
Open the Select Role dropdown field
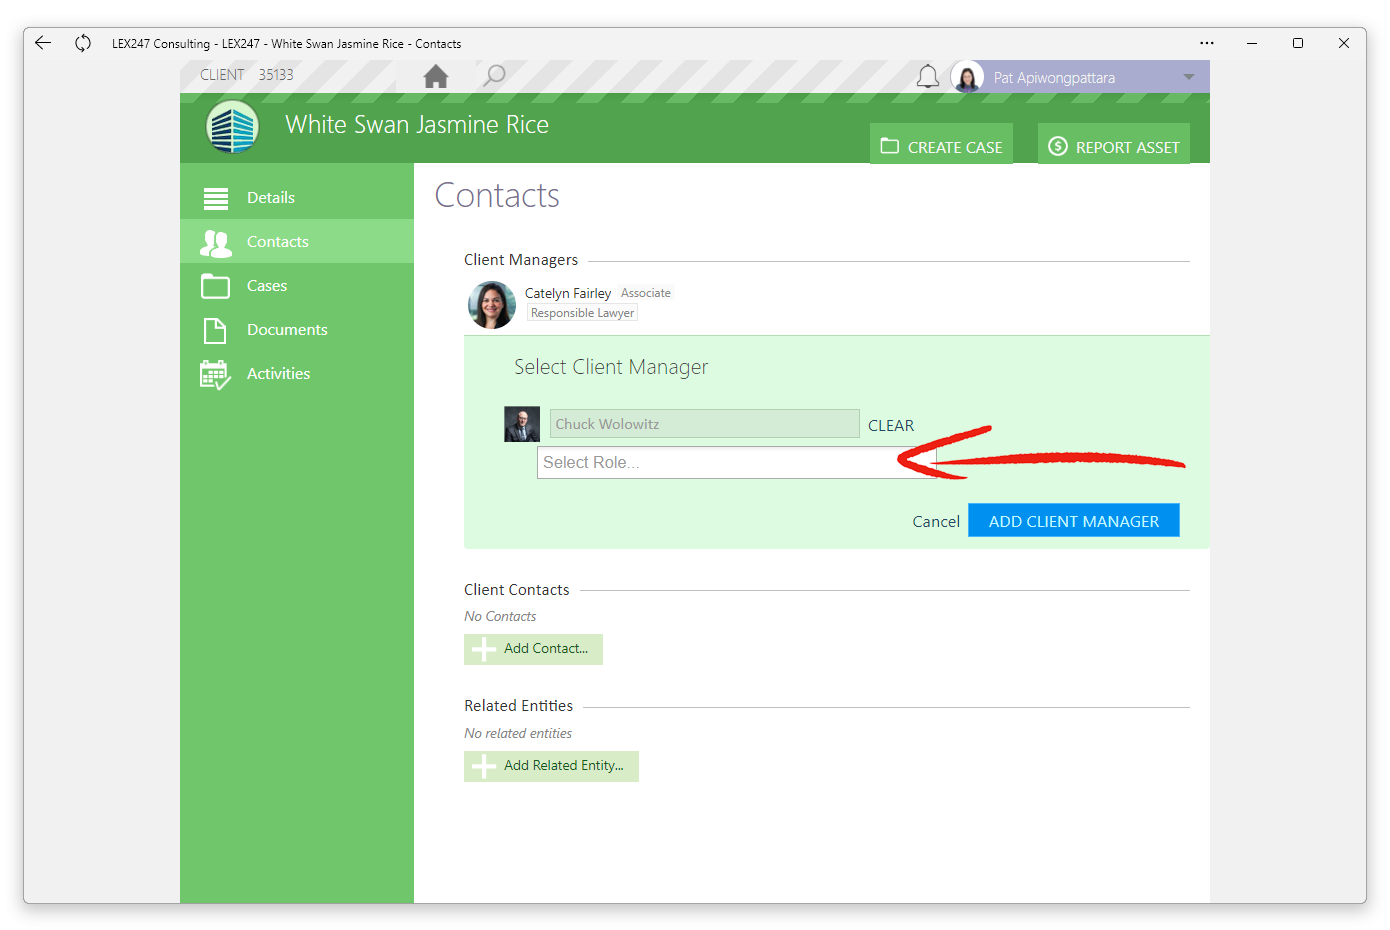(736, 462)
